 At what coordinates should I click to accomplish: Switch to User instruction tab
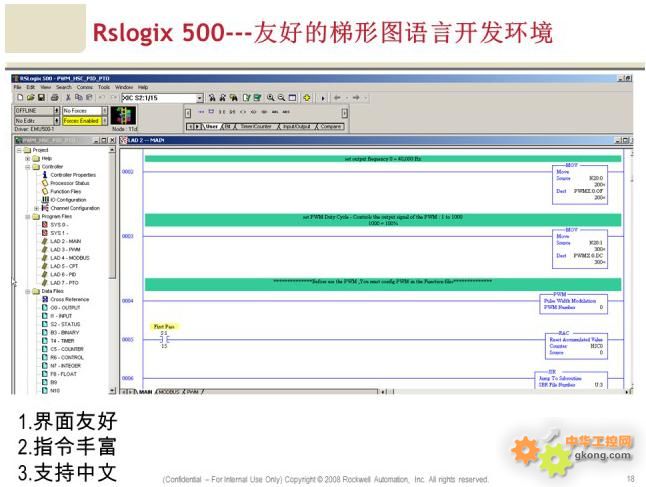(211, 126)
